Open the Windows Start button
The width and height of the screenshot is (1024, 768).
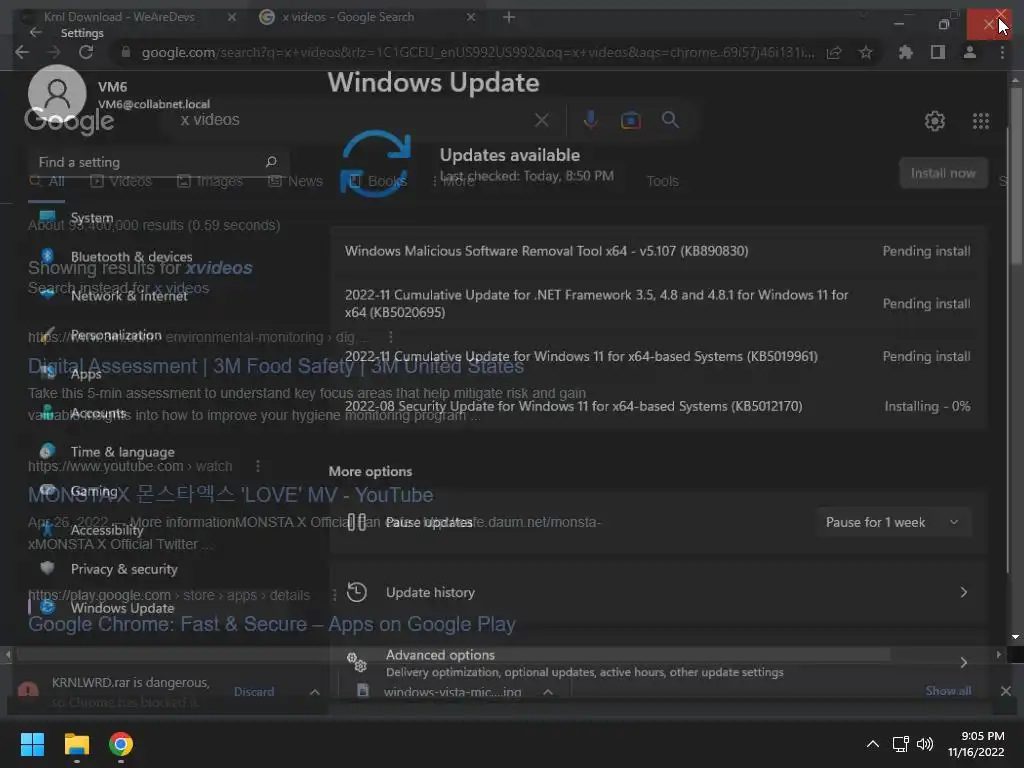[32, 744]
